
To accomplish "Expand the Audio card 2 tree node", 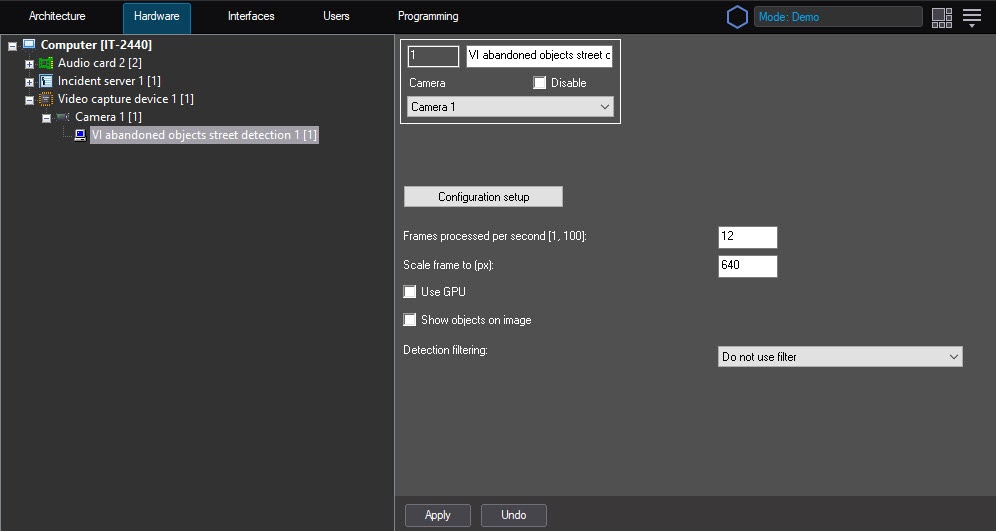I will click(29, 64).
